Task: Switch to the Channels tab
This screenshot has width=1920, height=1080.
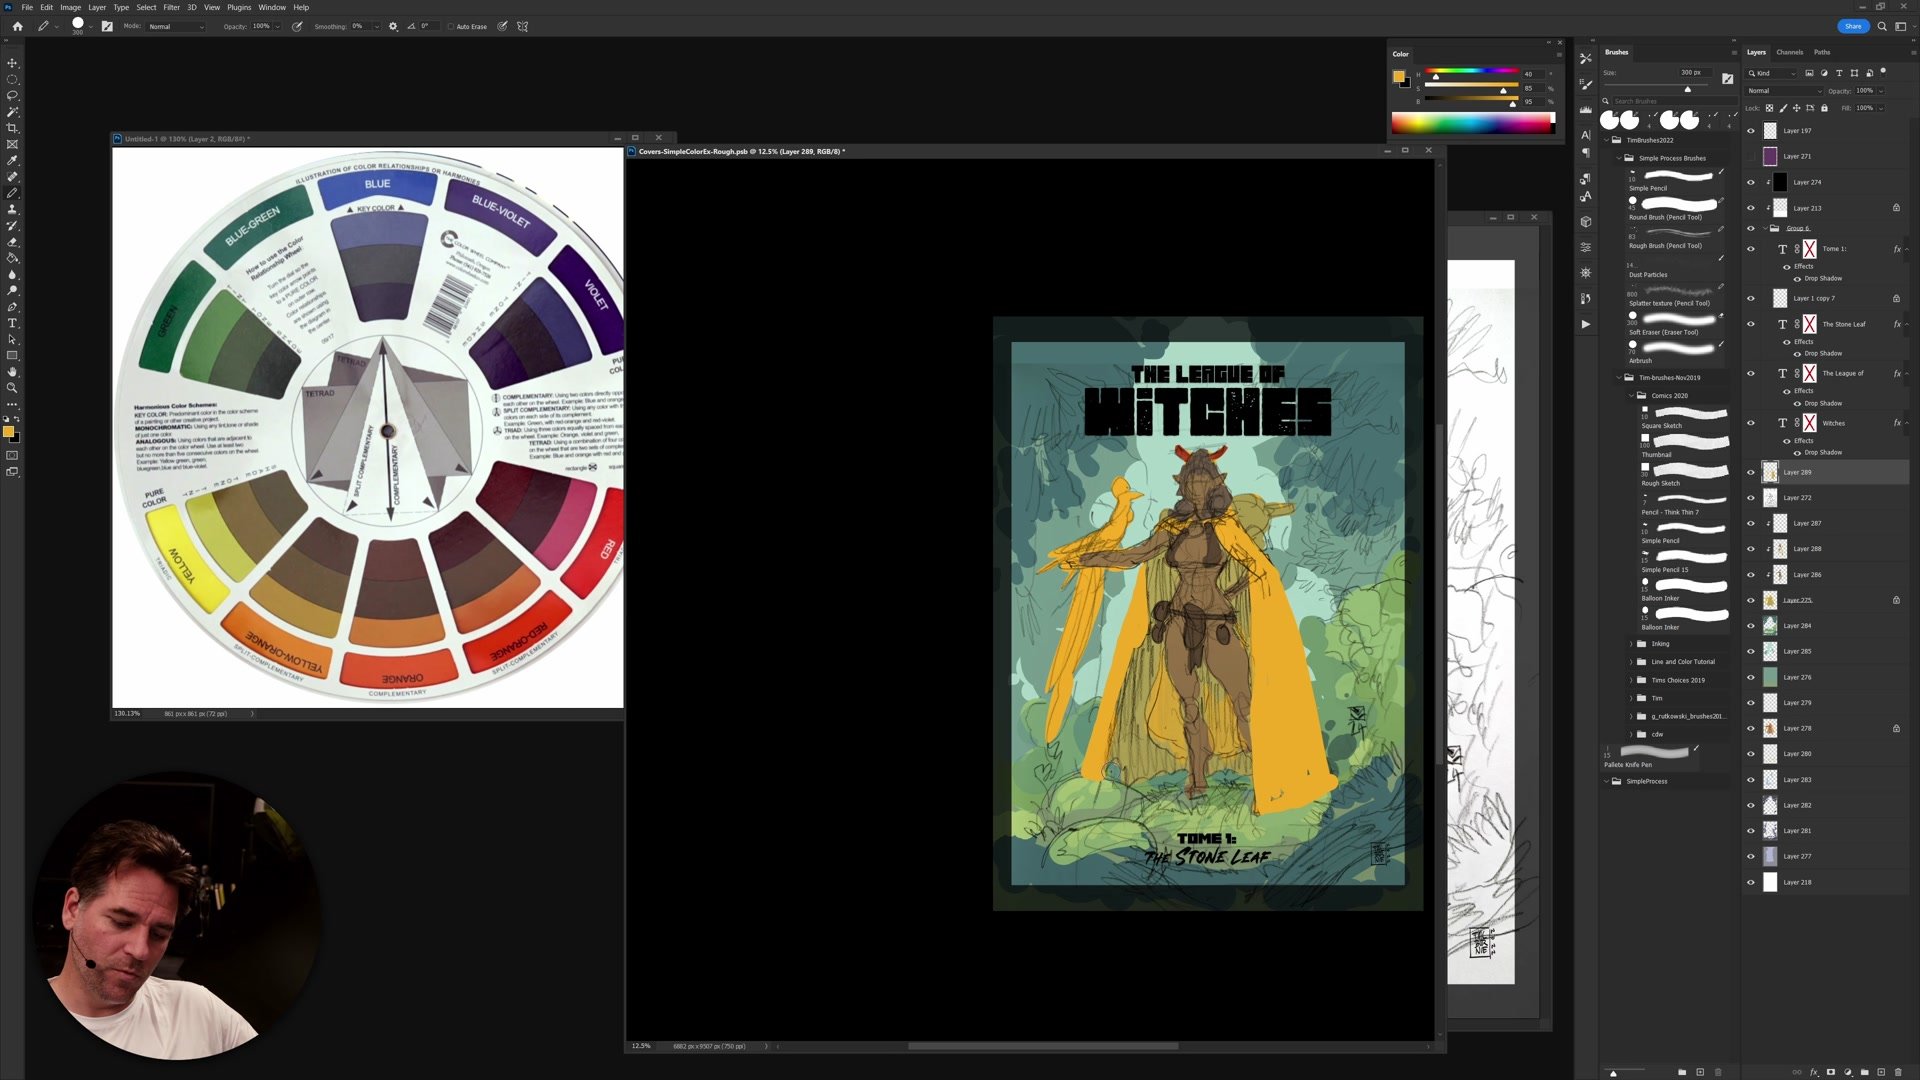Action: pyautogui.click(x=1789, y=52)
